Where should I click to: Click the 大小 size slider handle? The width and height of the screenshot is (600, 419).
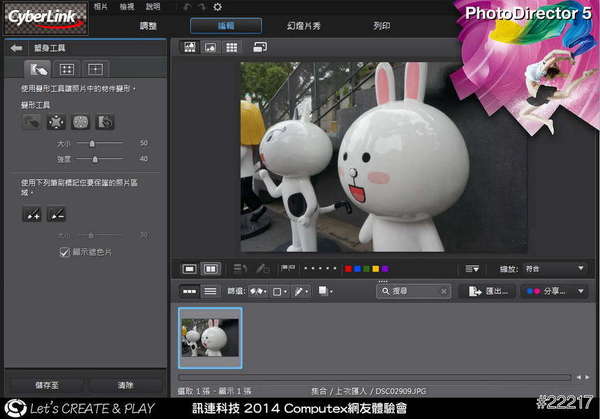point(93,143)
